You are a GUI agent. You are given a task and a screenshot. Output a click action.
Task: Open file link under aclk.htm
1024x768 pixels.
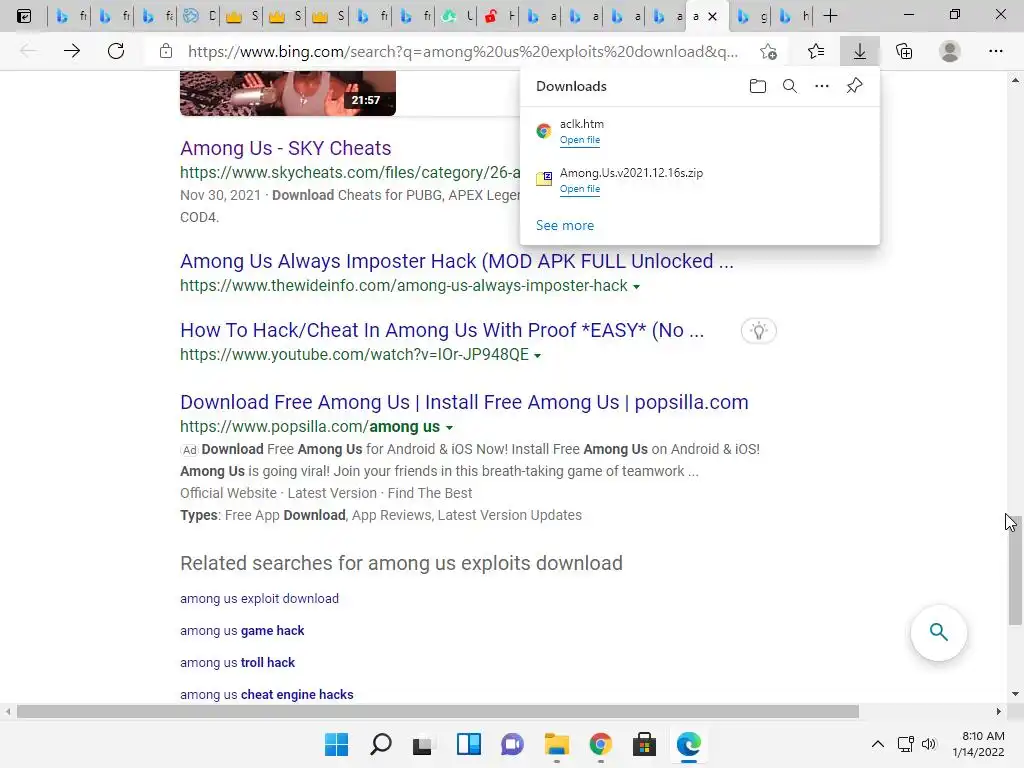click(x=579, y=140)
